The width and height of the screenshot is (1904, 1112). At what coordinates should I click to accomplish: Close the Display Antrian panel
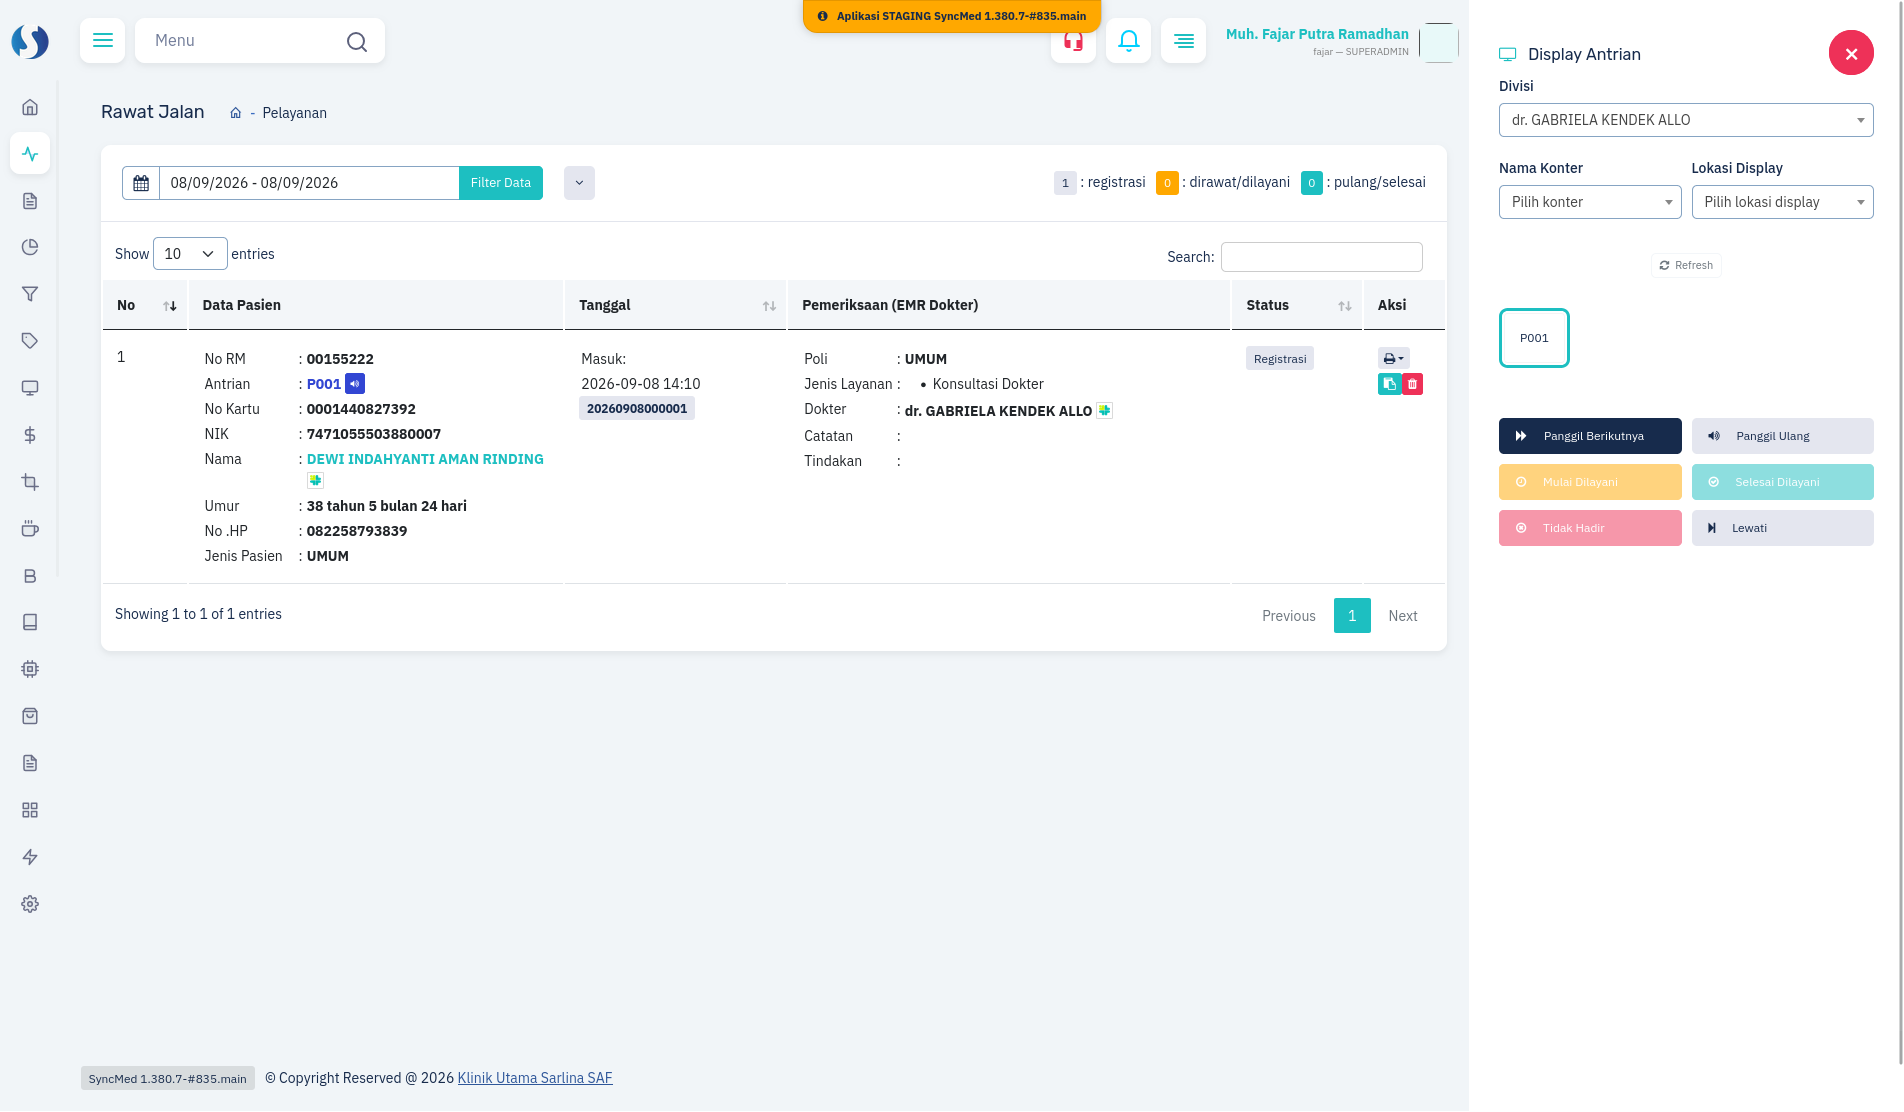1852,53
